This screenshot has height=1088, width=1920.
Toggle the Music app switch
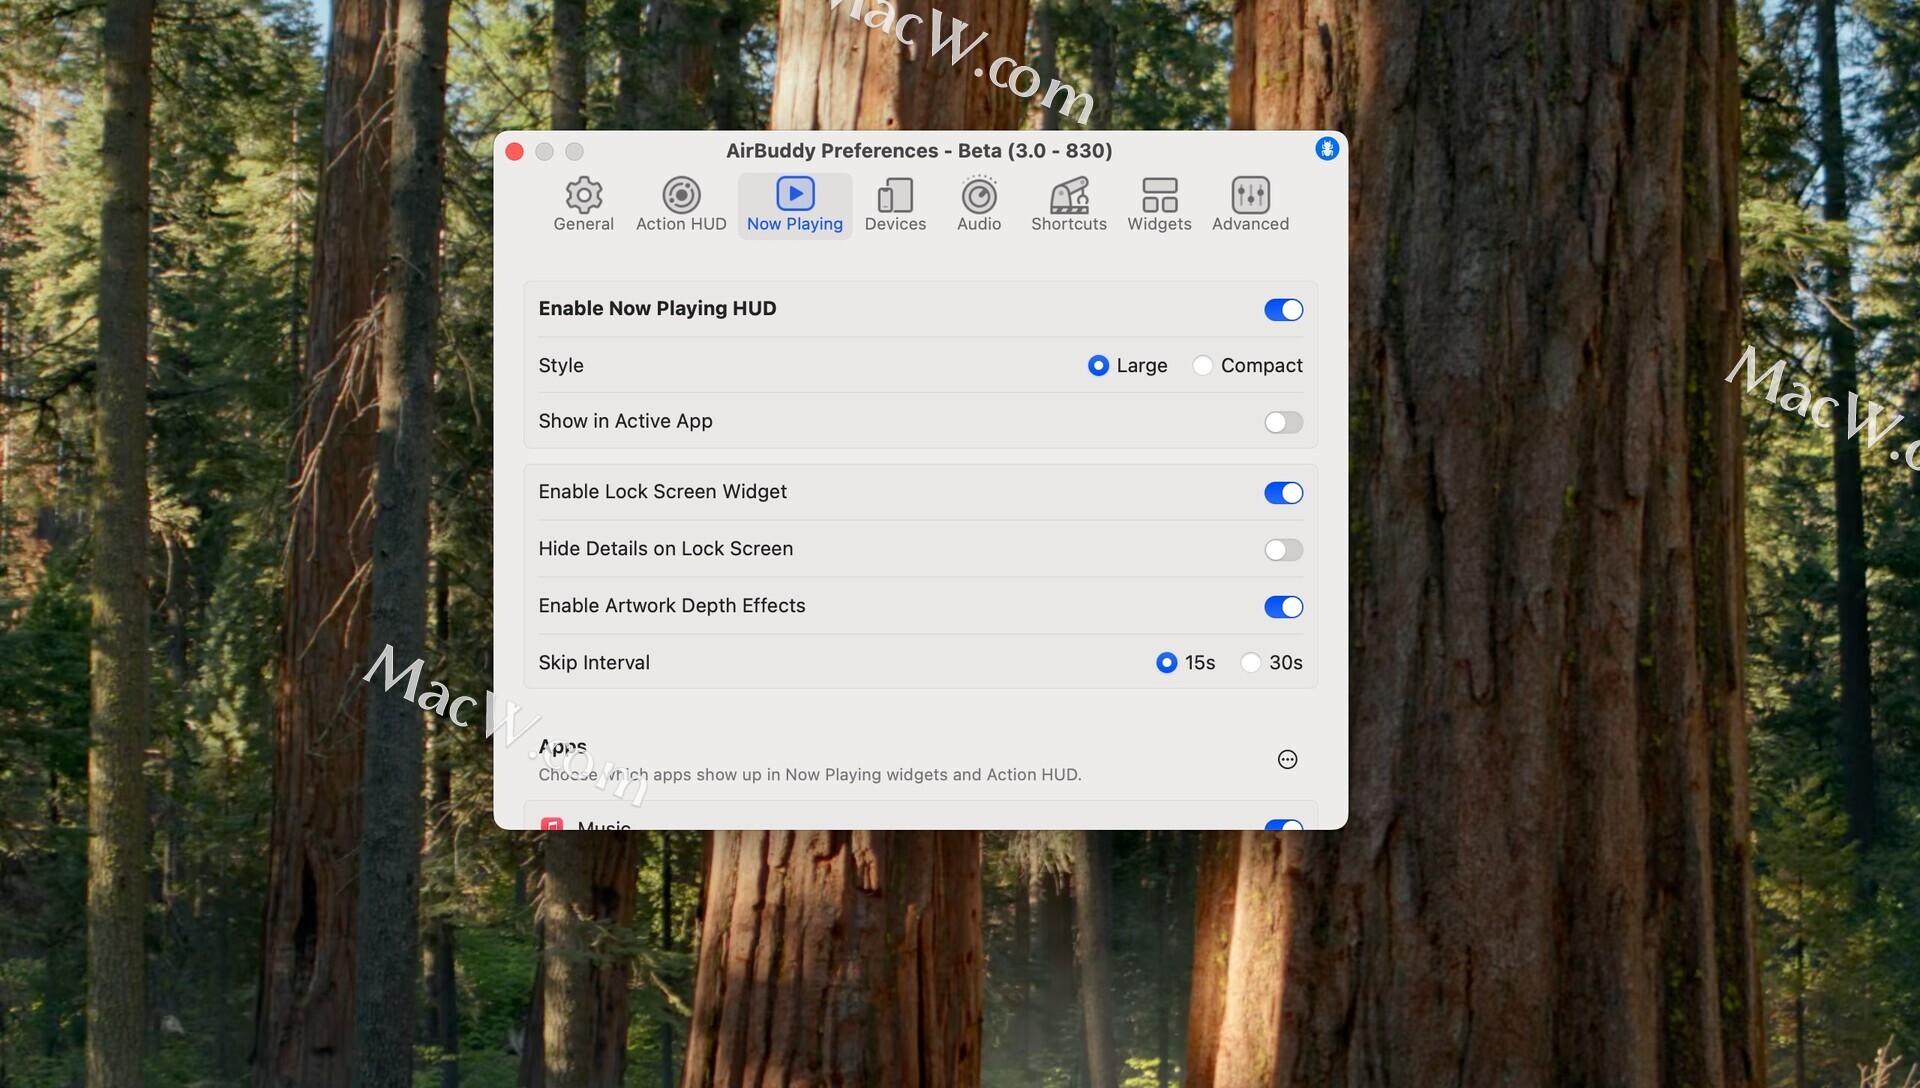pyautogui.click(x=1283, y=825)
